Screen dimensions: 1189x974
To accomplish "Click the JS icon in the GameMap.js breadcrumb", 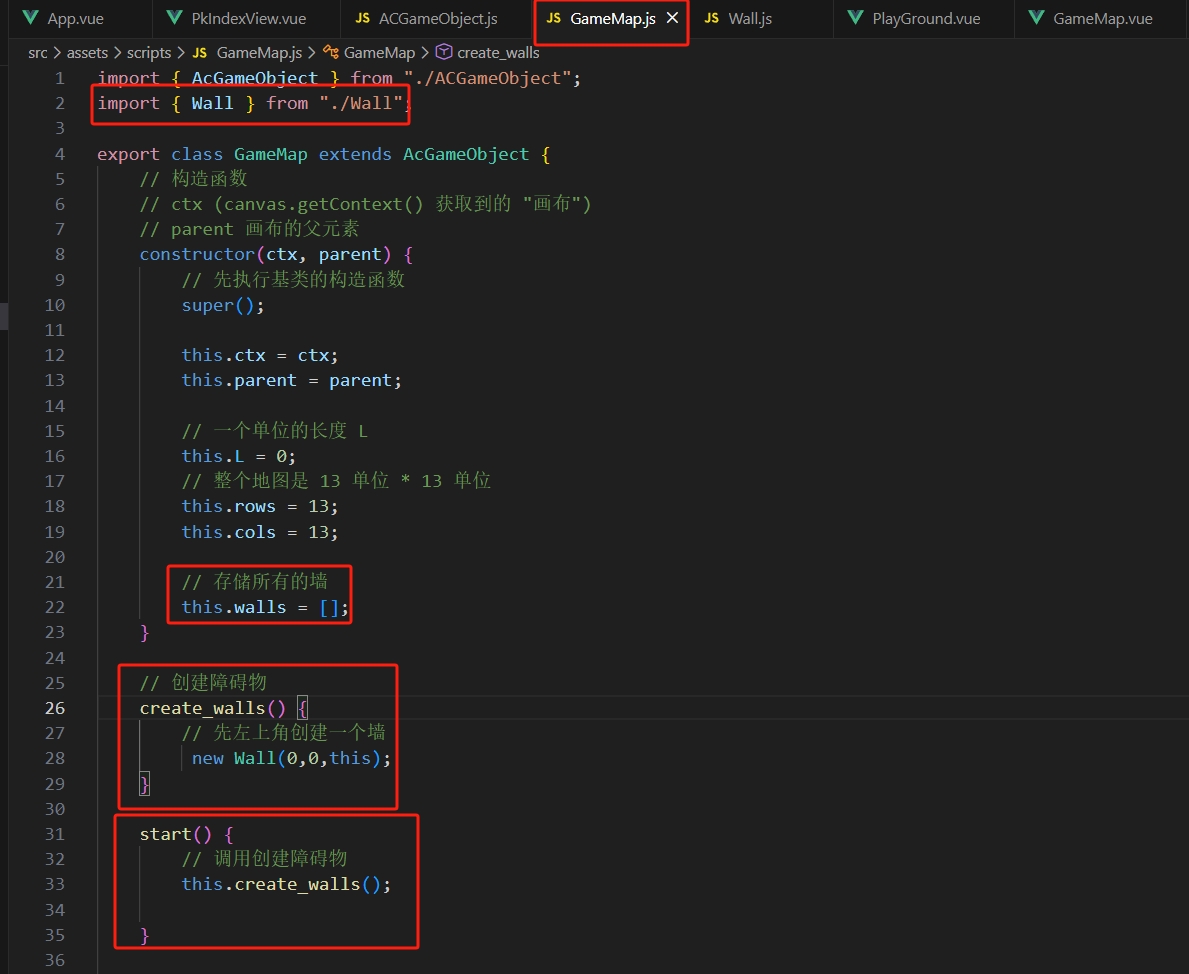I will [199, 53].
